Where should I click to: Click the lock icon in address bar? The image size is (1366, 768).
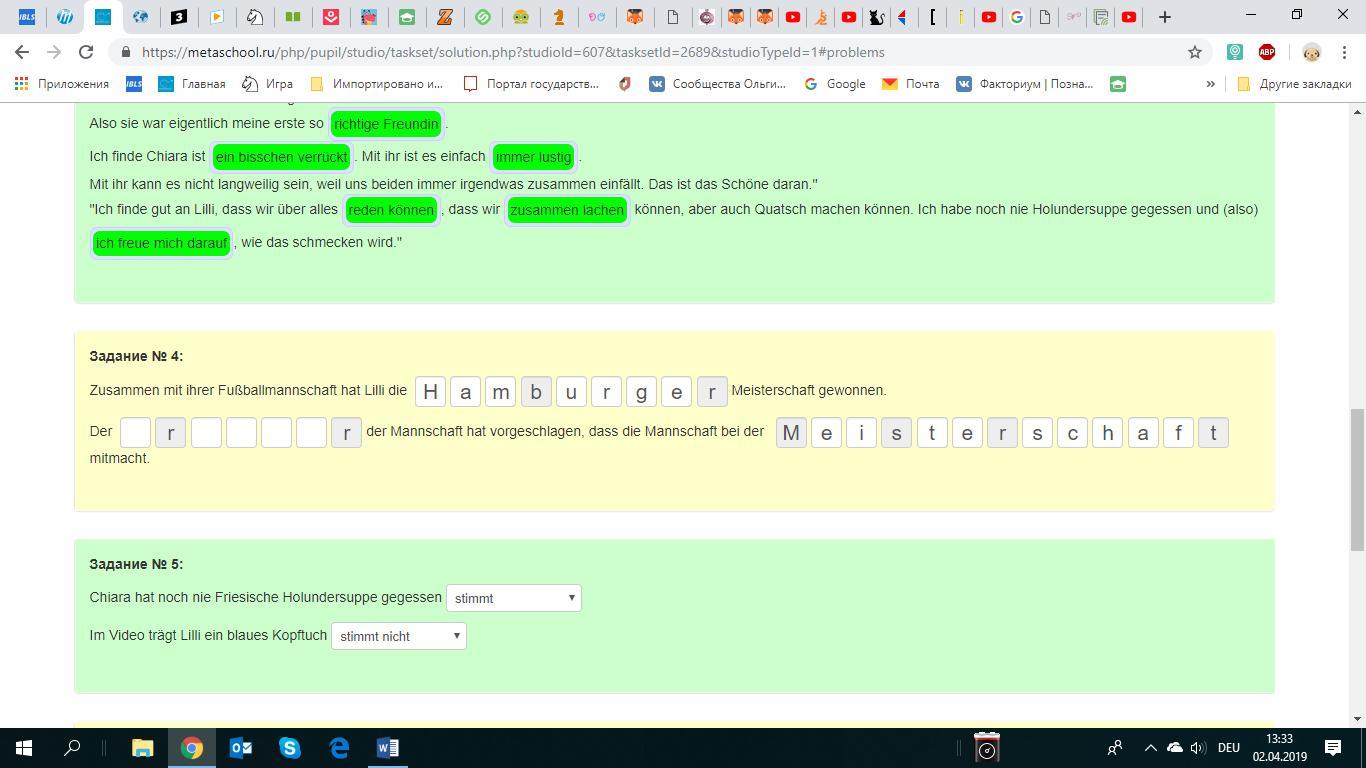pyautogui.click(x=127, y=52)
